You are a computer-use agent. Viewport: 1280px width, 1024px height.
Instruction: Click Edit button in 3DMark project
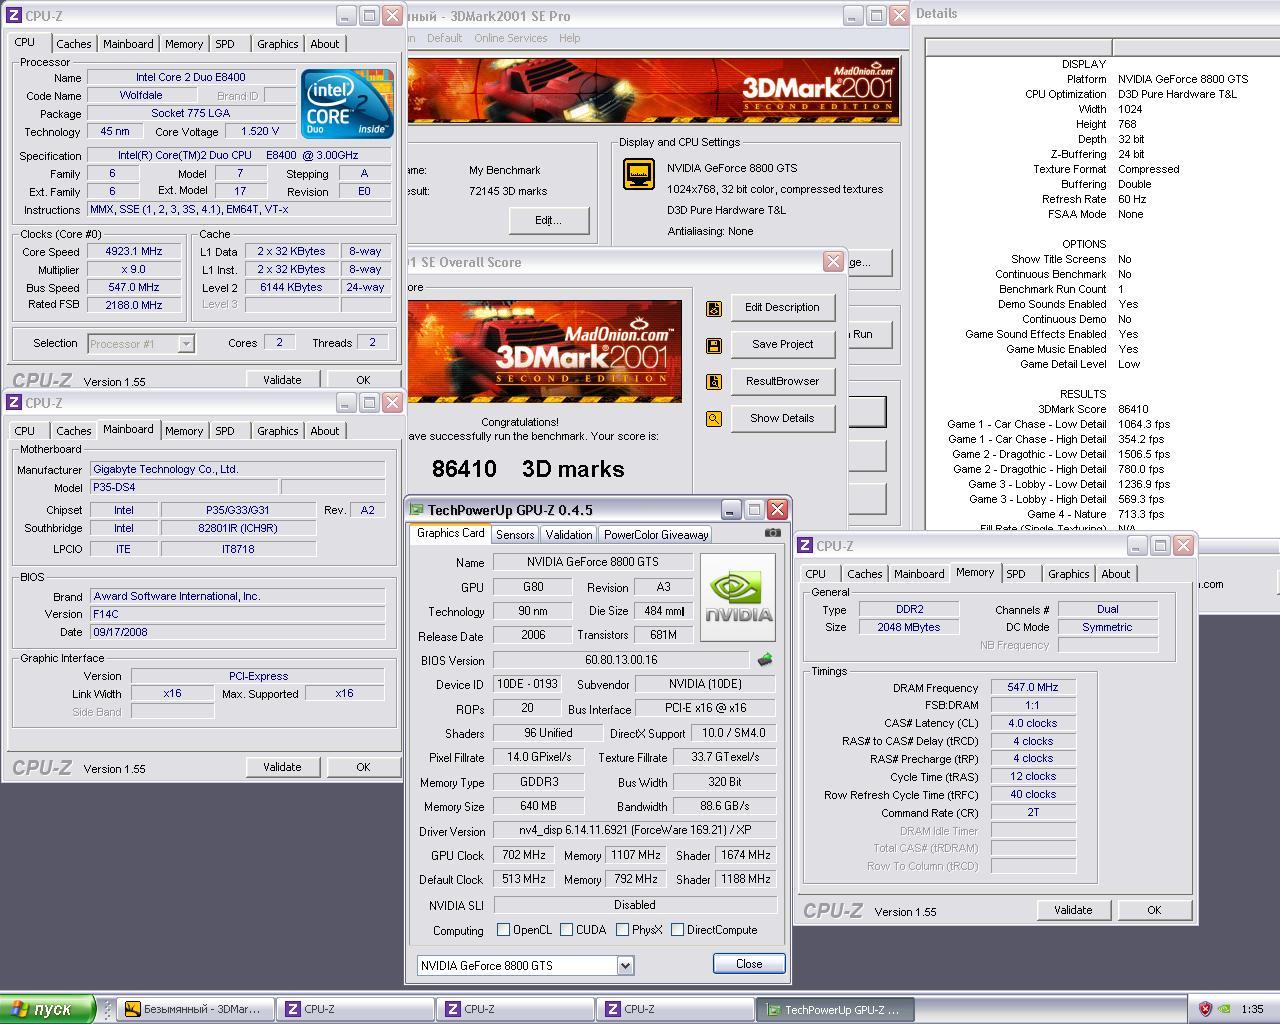(x=548, y=220)
